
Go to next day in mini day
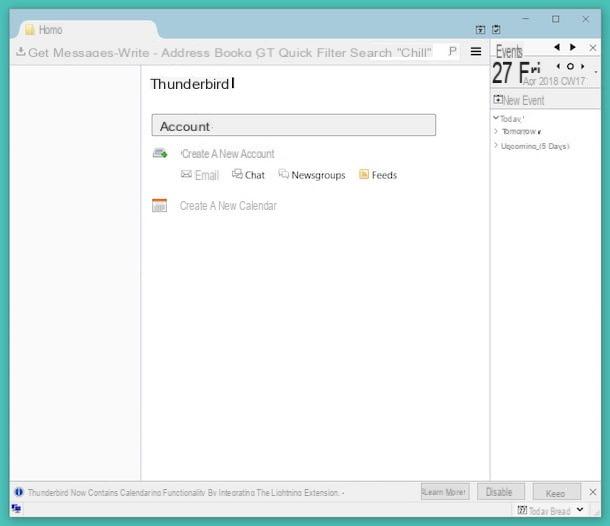coord(582,67)
